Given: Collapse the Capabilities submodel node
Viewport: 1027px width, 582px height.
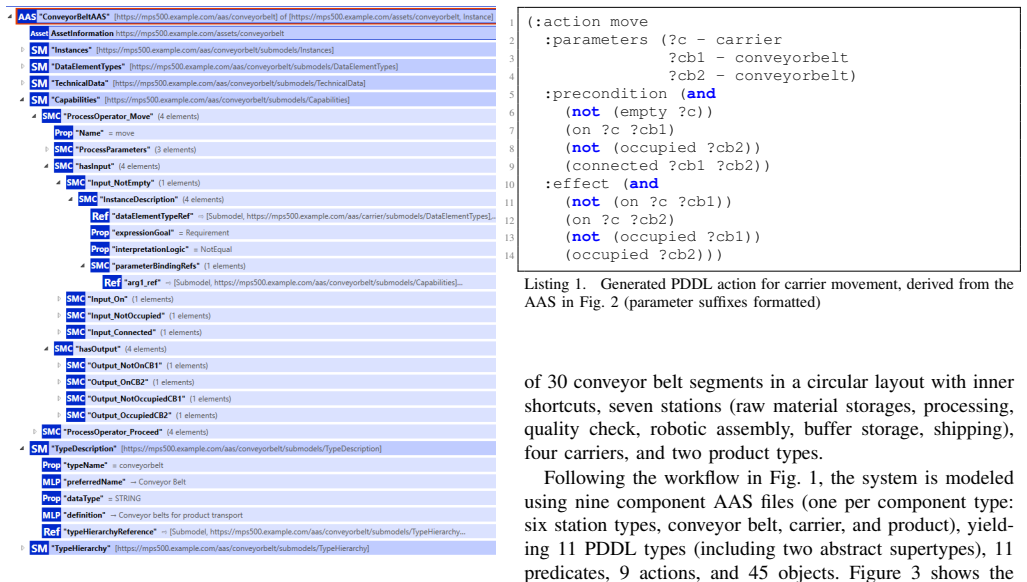Looking at the screenshot, I should 23,100.
